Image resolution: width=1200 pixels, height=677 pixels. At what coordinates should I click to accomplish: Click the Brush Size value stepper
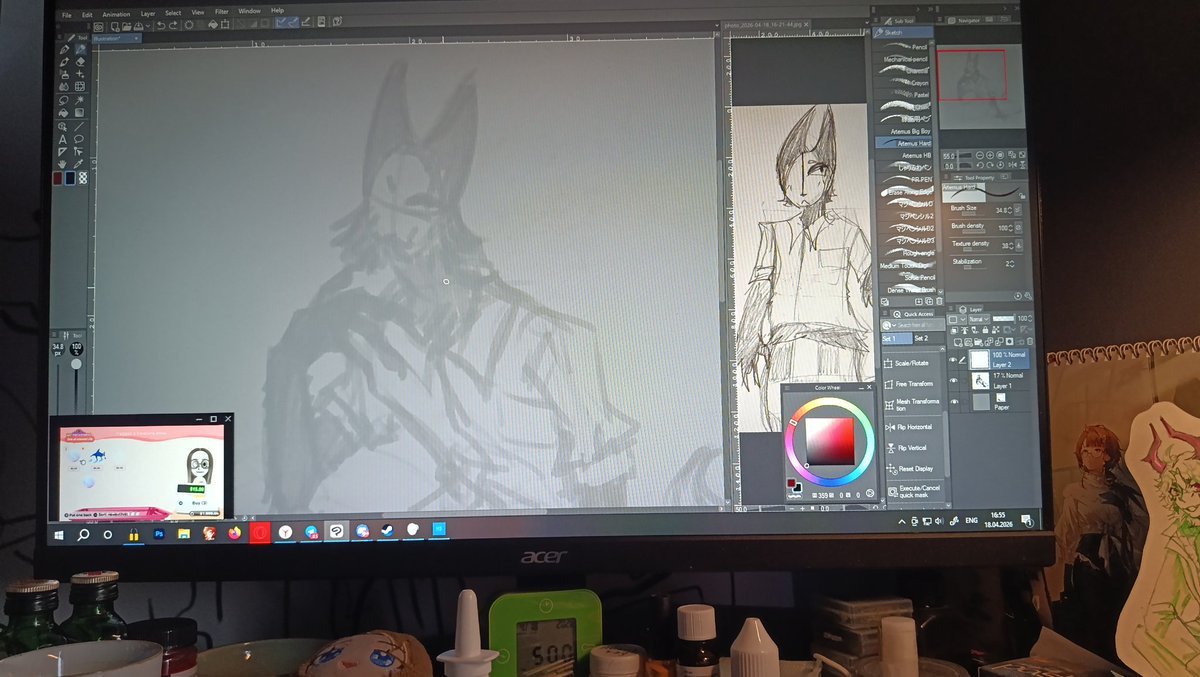(1010, 210)
